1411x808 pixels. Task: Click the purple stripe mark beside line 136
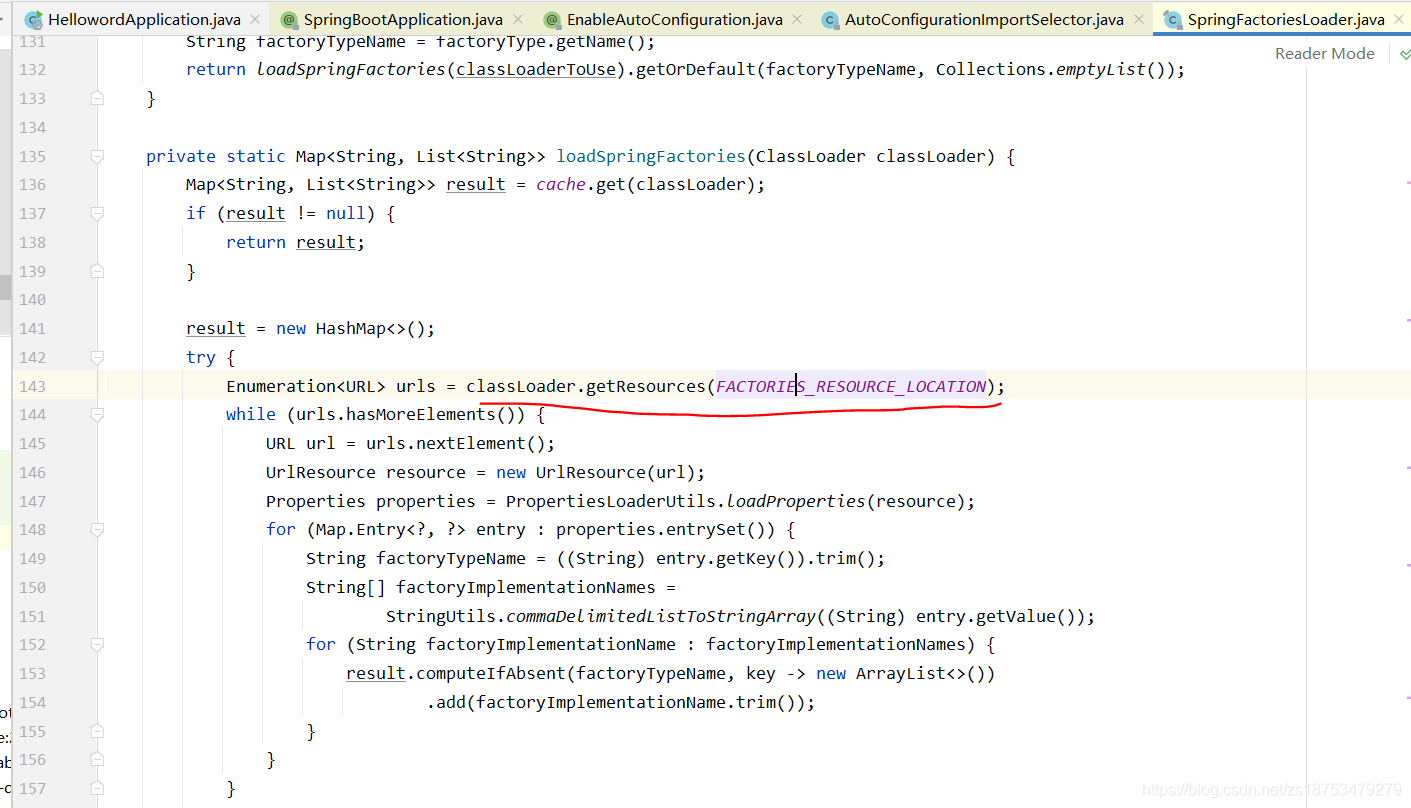coord(1407,185)
